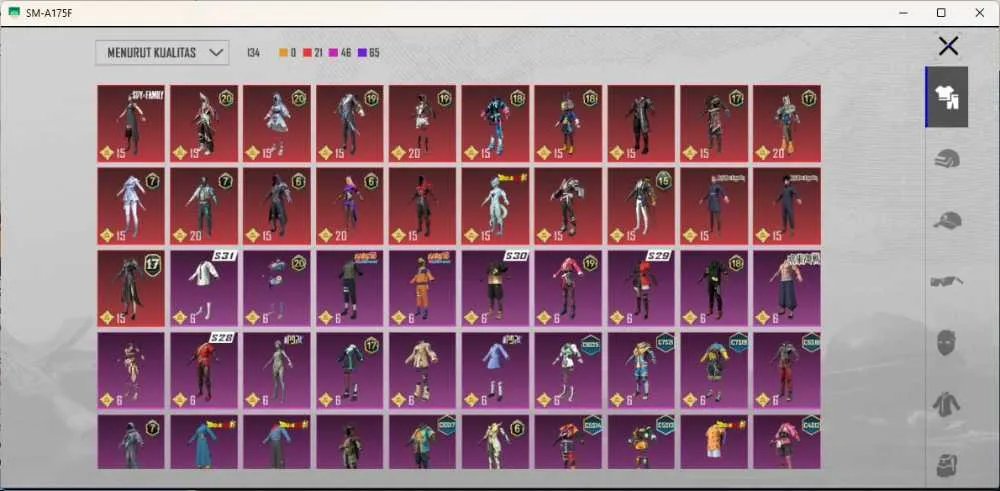The width and height of the screenshot is (1000, 491).
Task: Select the pink-haired outfit with 19 badge, purple tile
Action: click(x=568, y=288)
